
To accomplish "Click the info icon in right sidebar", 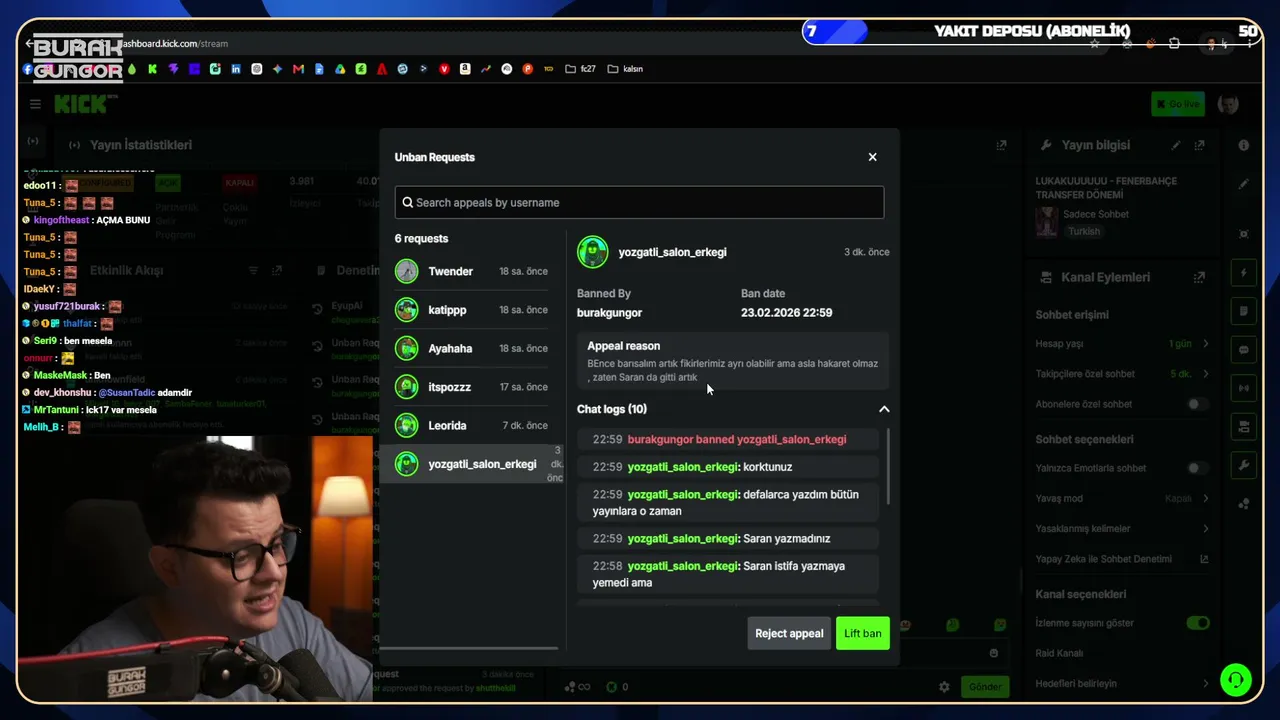I will point(1244,145).
